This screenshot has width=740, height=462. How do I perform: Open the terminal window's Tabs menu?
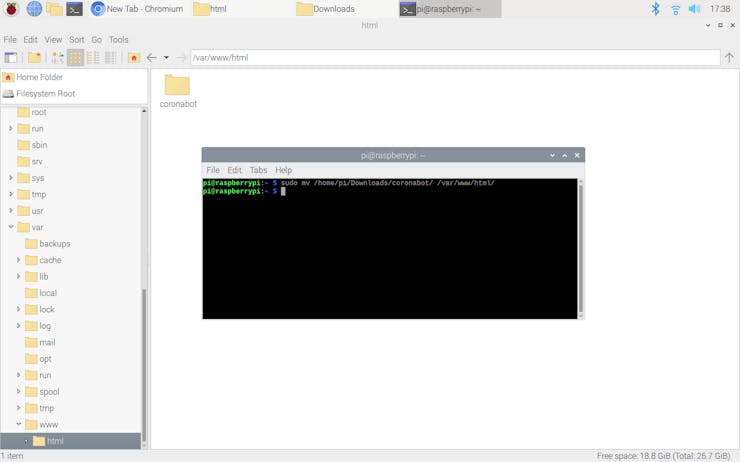(x=258, y=170)
